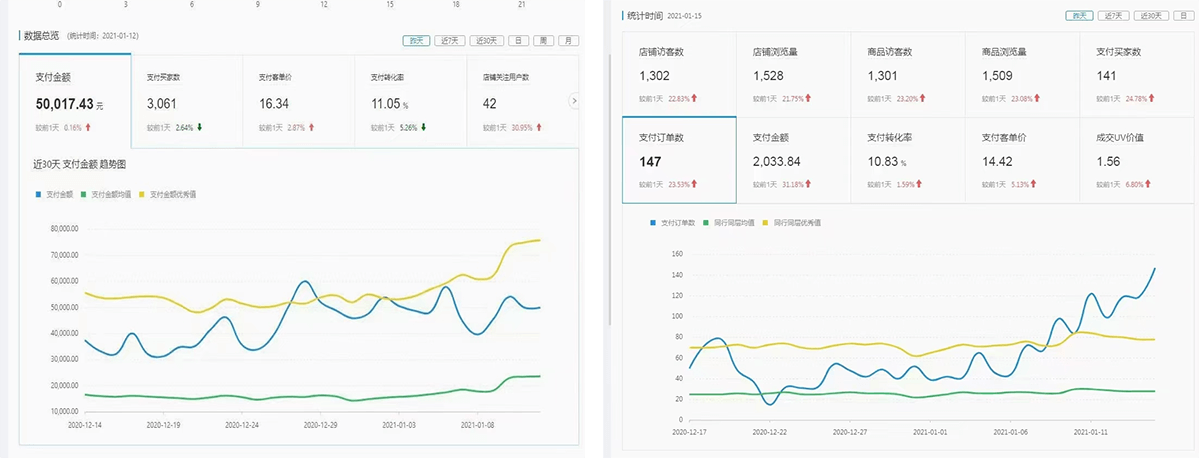Switch left panel to 周 view
The height and width of the screenshot is (458, 1199).
(x=543, y=41)
